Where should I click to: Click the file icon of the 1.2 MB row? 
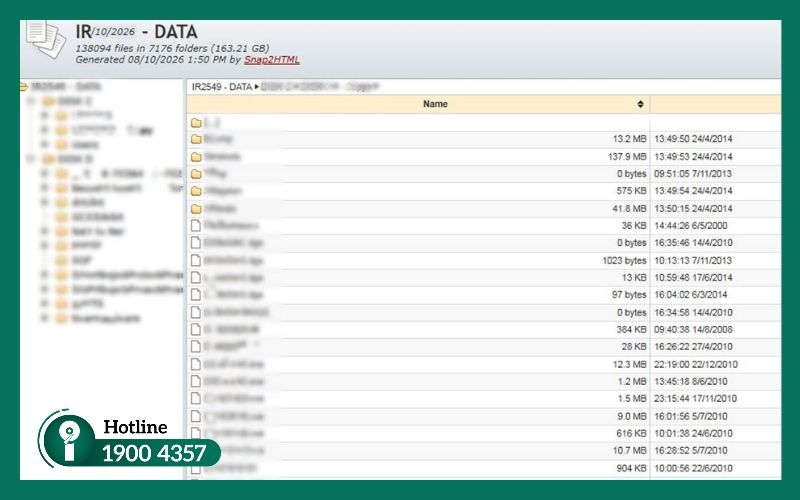(195, 381)
